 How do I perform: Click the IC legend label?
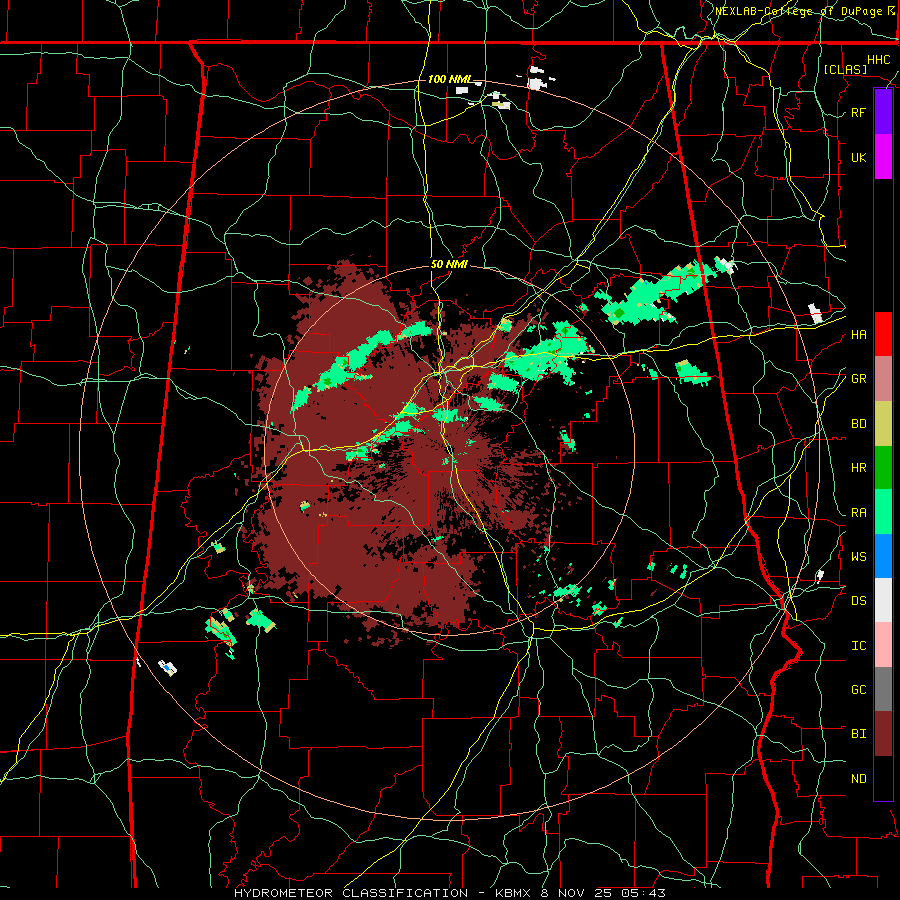858,646
